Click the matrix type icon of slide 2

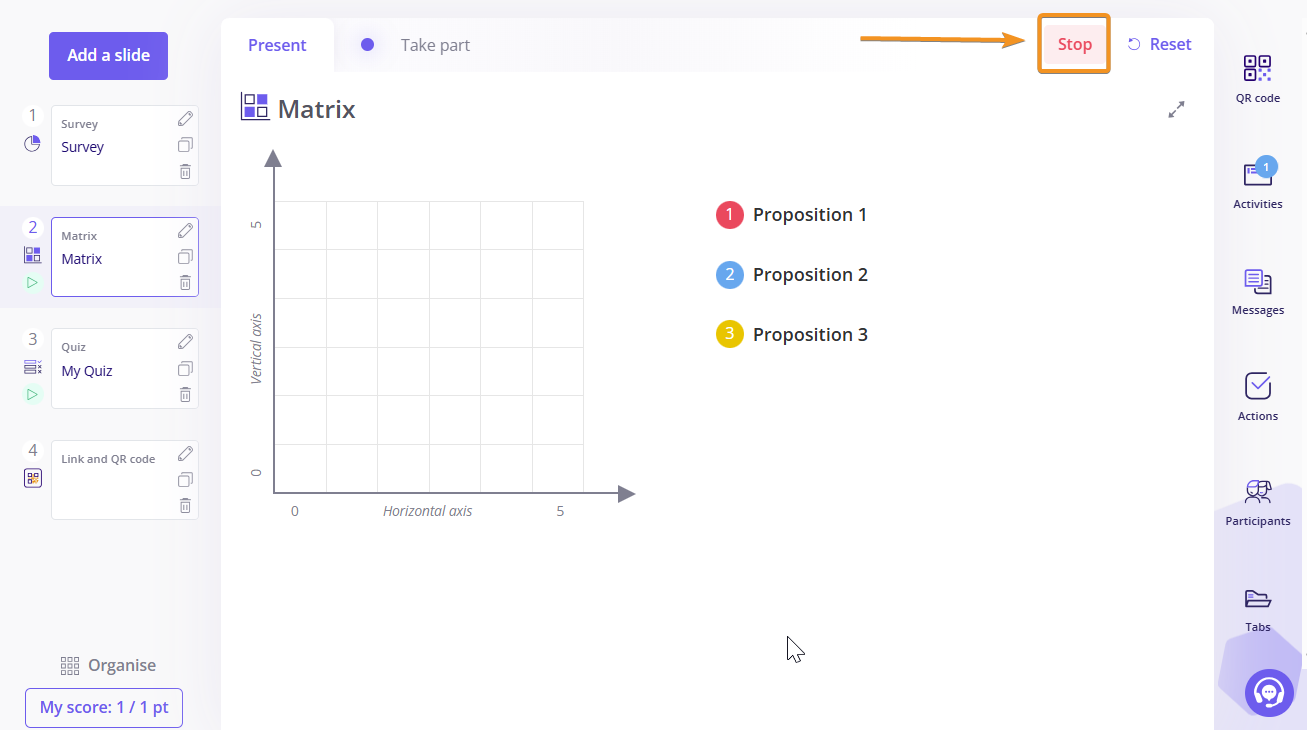click(32, 255)
